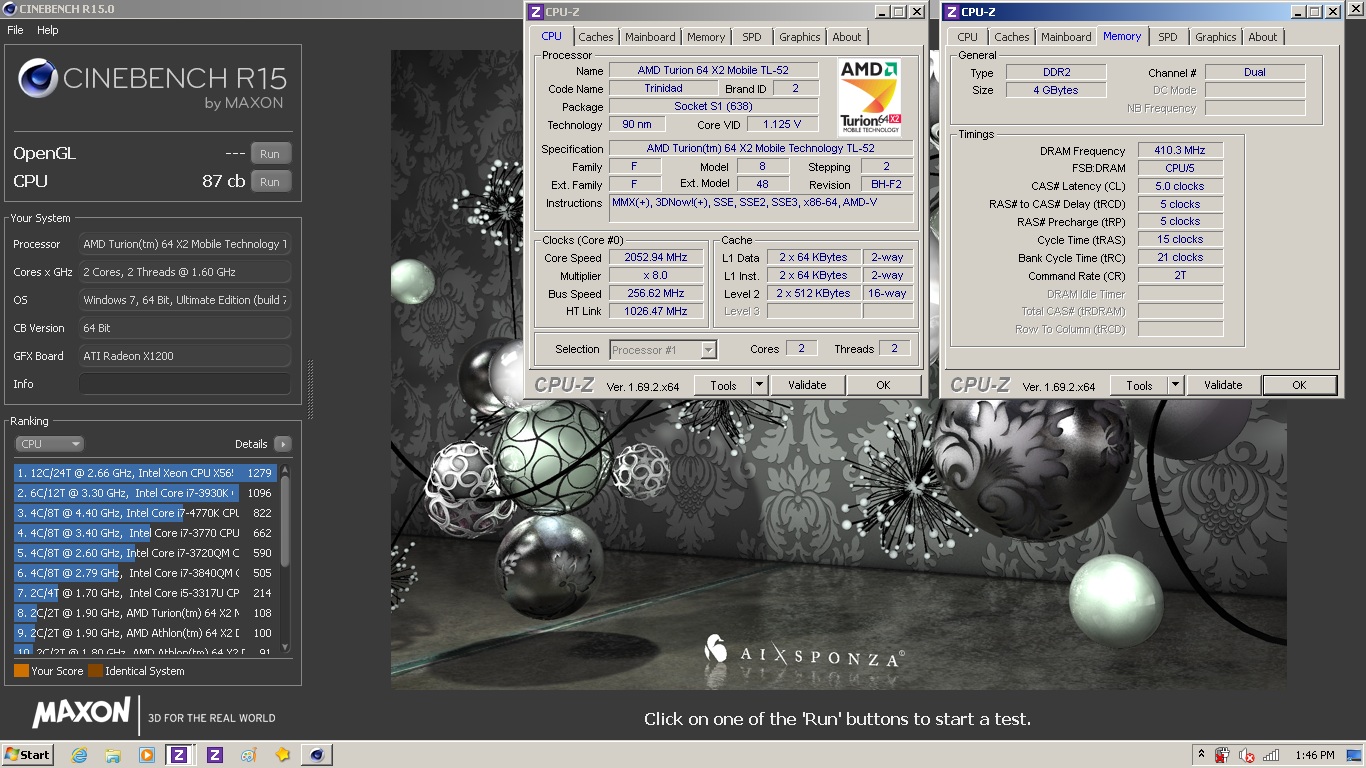Select ranking row Core i5-3317U 214
1366x768 pixels.
tap(146, 593)
